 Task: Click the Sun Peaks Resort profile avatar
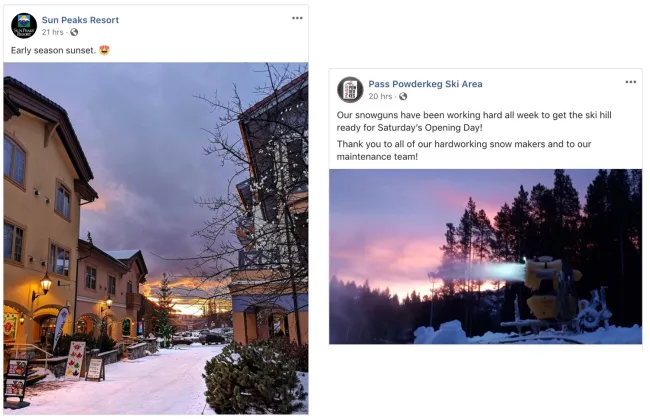click(24, 25)
